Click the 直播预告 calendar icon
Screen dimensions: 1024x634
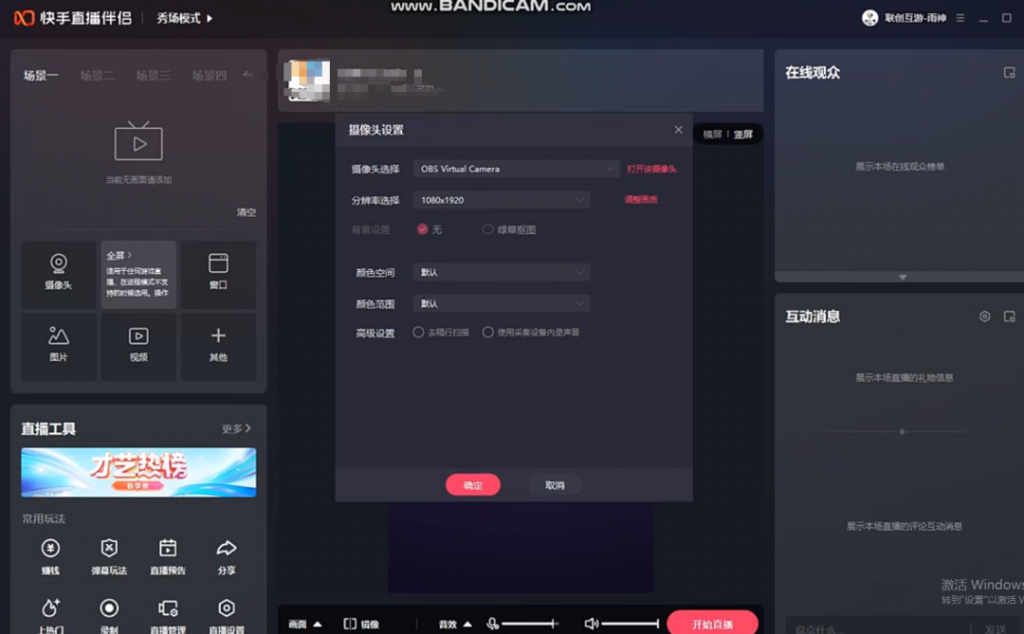168,549
